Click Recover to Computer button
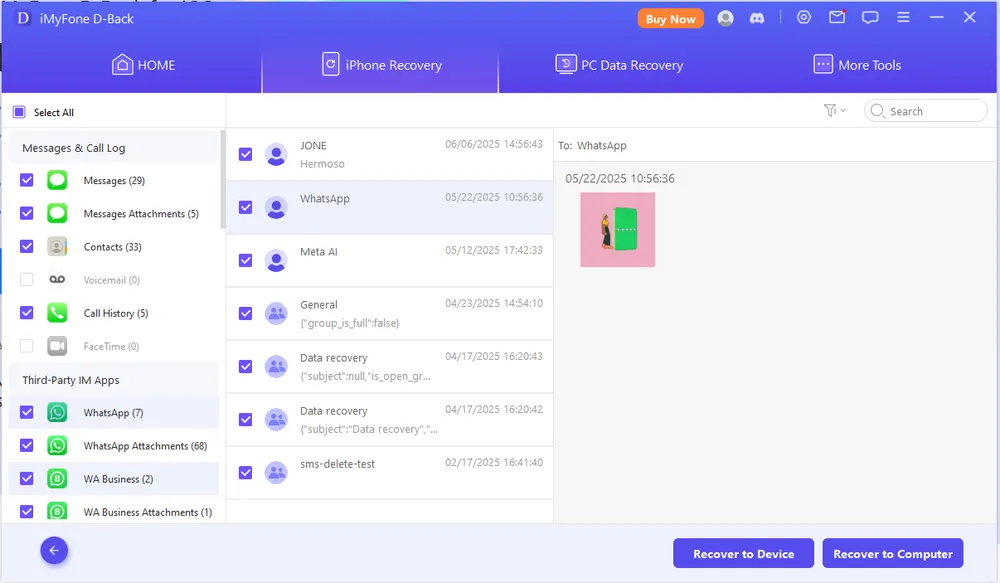 (x=893, y=554)
